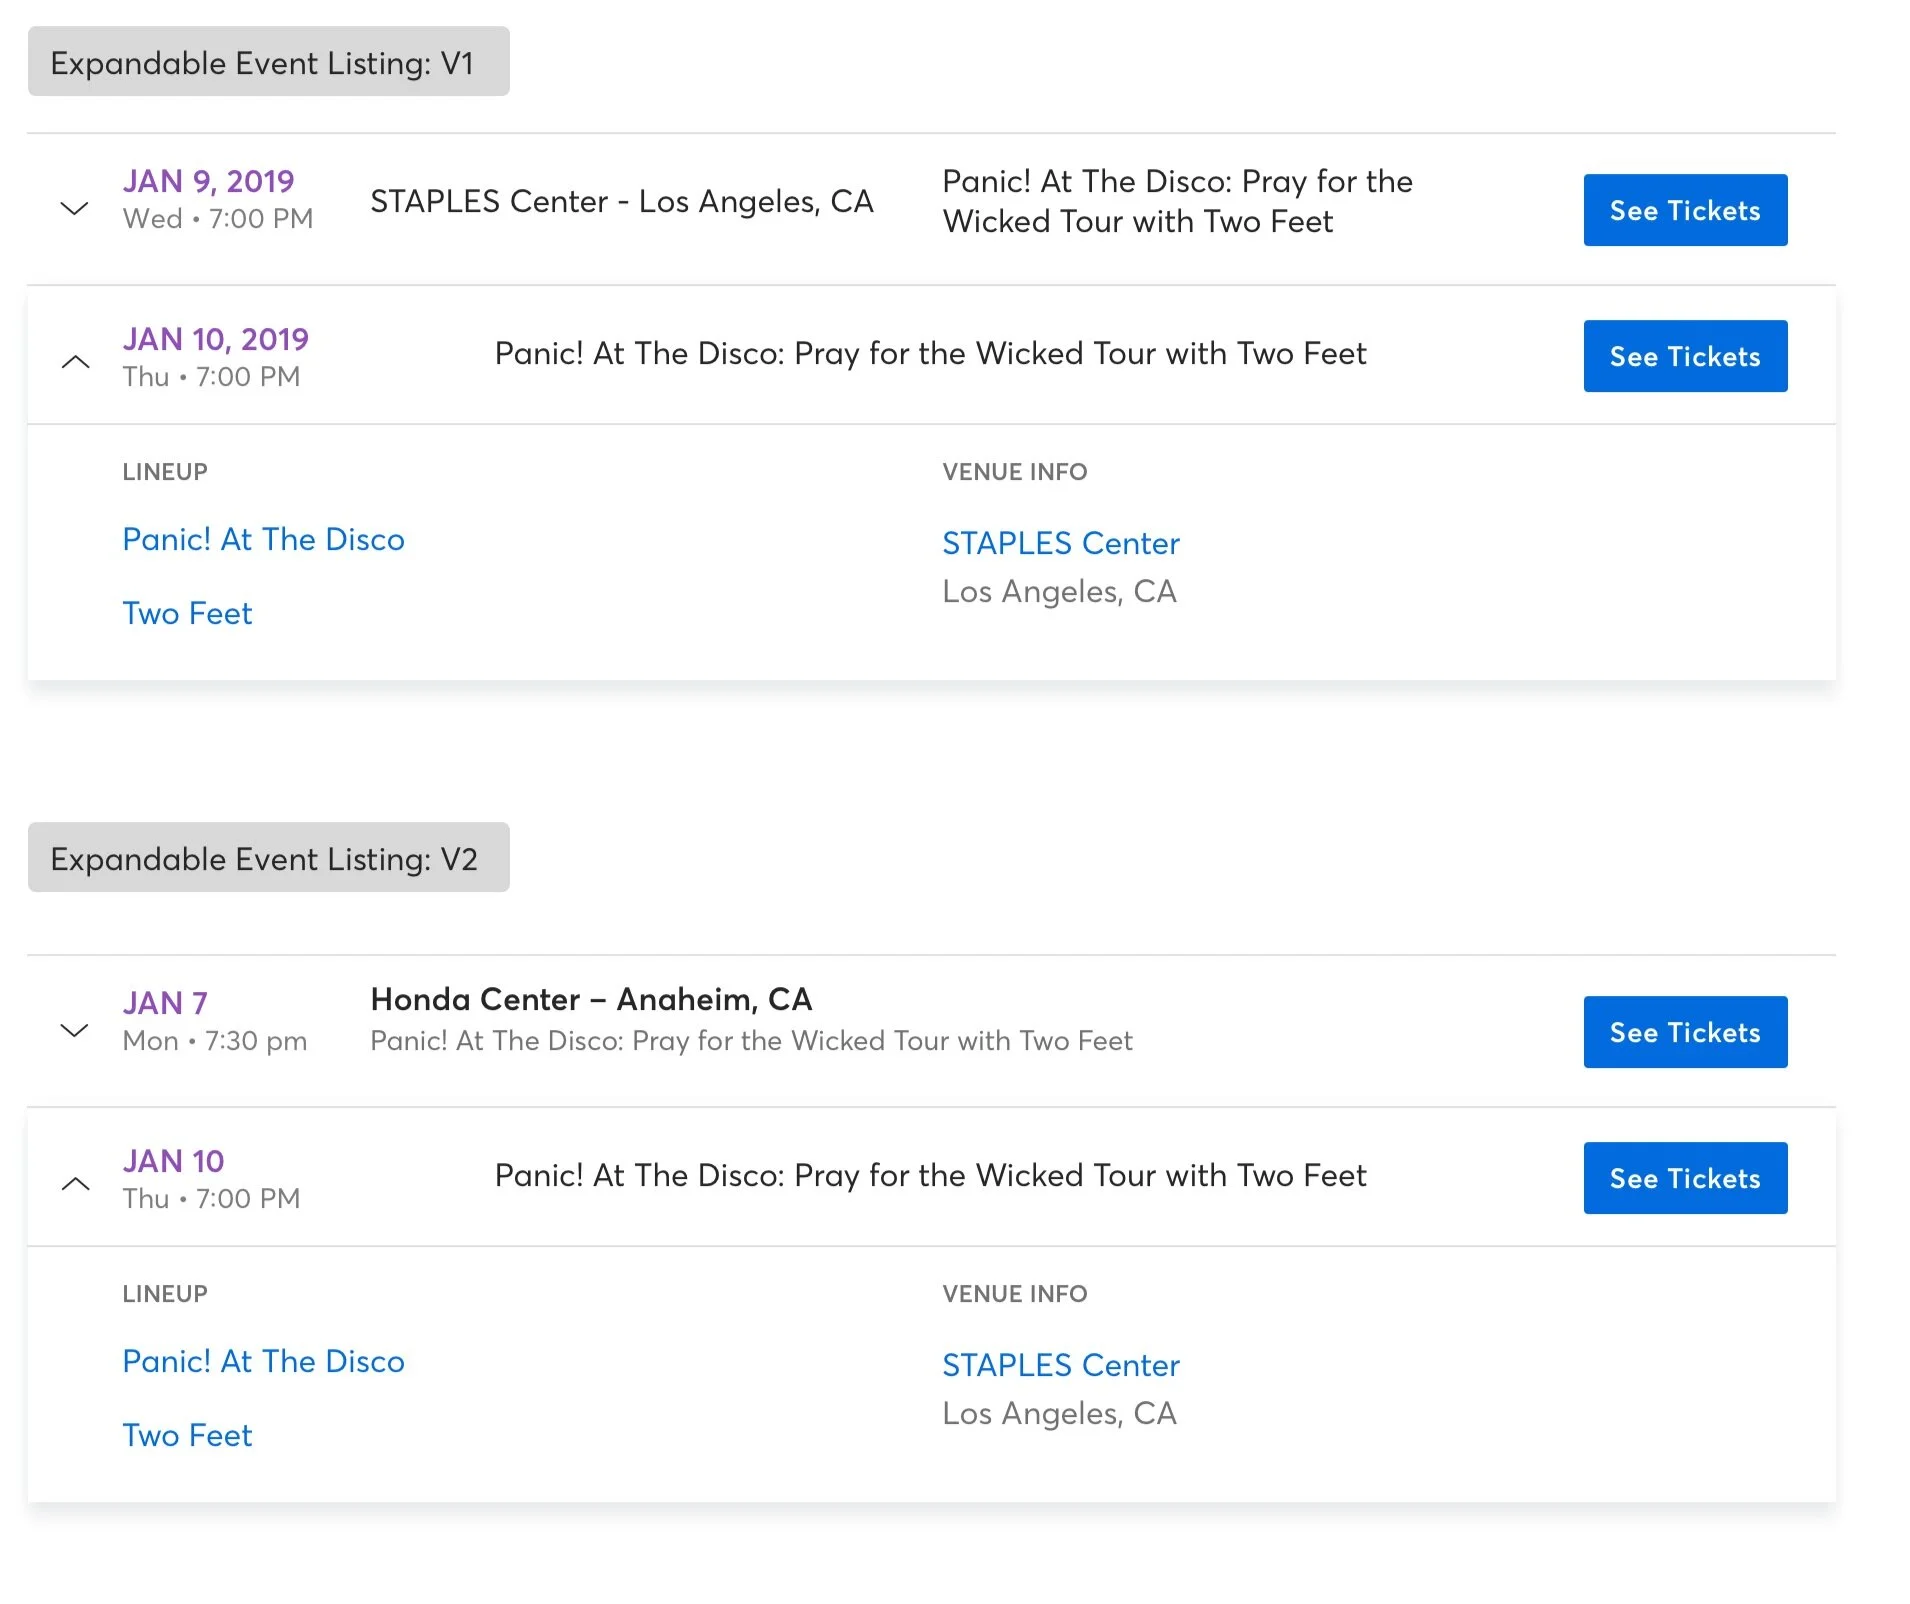Click the 'Mon • 7:30 pm' time text

point(215,1041)
